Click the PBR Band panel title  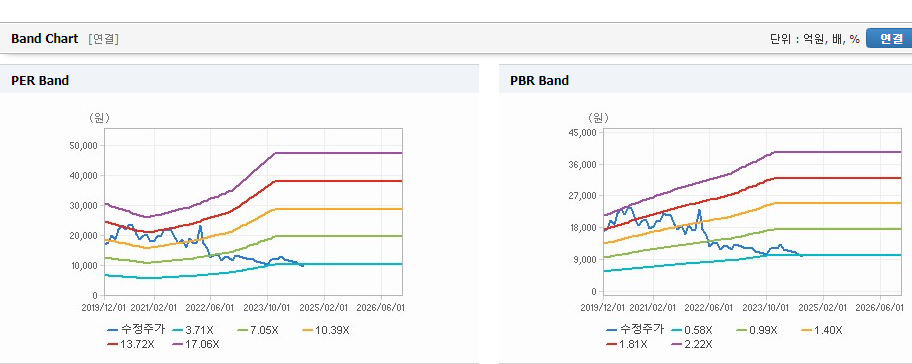pos(539,81)
